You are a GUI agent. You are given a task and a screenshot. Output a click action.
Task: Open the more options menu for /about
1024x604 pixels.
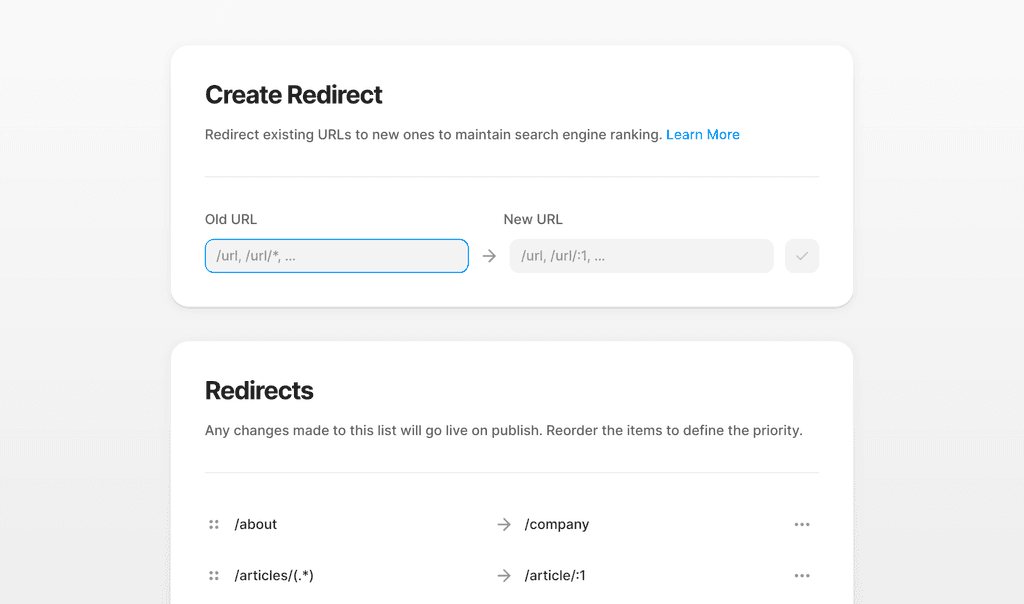pos(802,524)
